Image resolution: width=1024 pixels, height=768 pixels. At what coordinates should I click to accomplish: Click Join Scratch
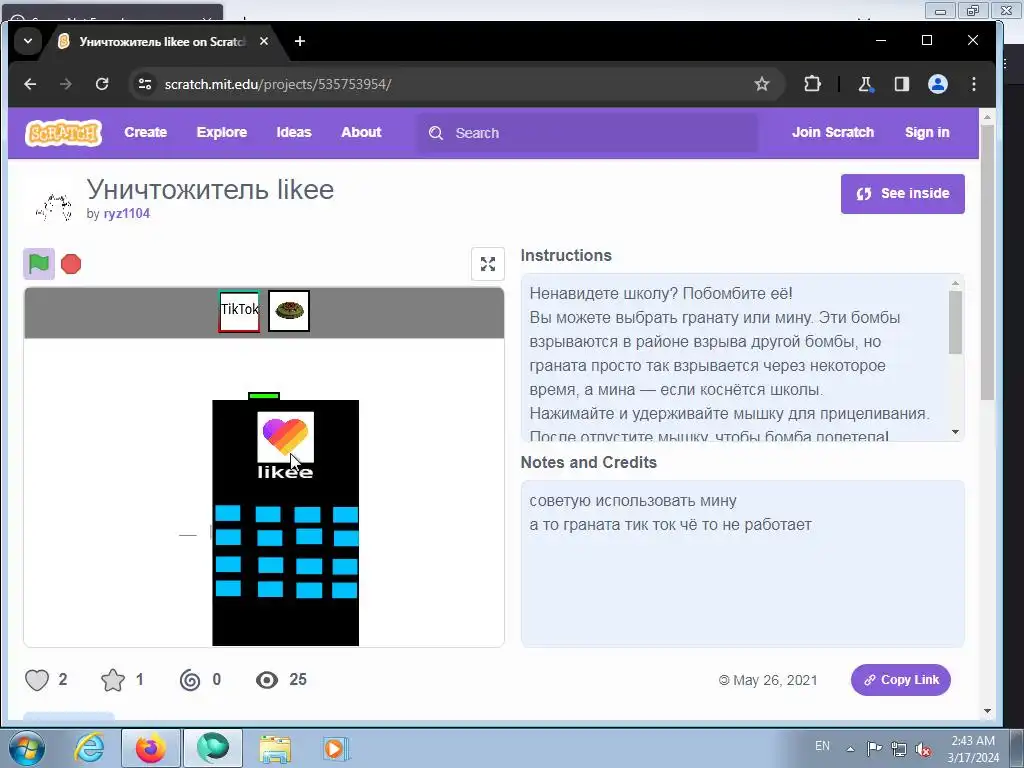[x=833, y=132]
